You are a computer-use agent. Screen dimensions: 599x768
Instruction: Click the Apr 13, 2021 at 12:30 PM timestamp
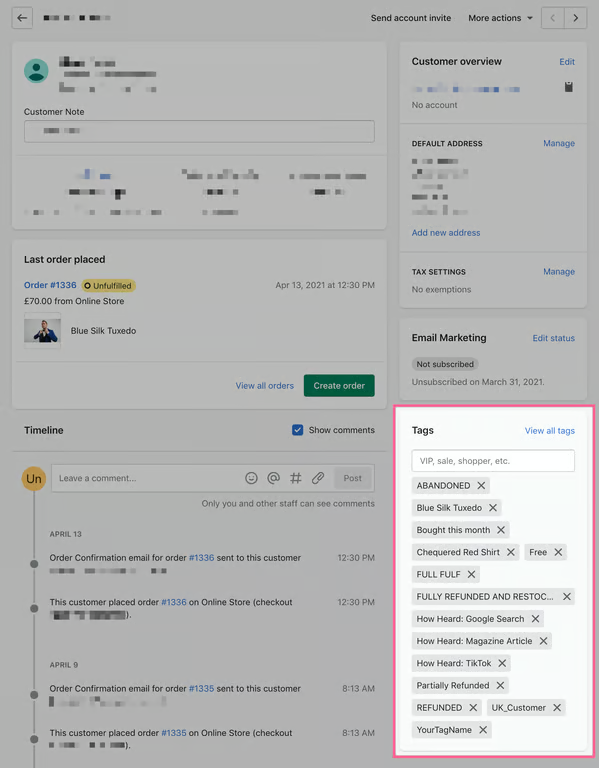325,285
